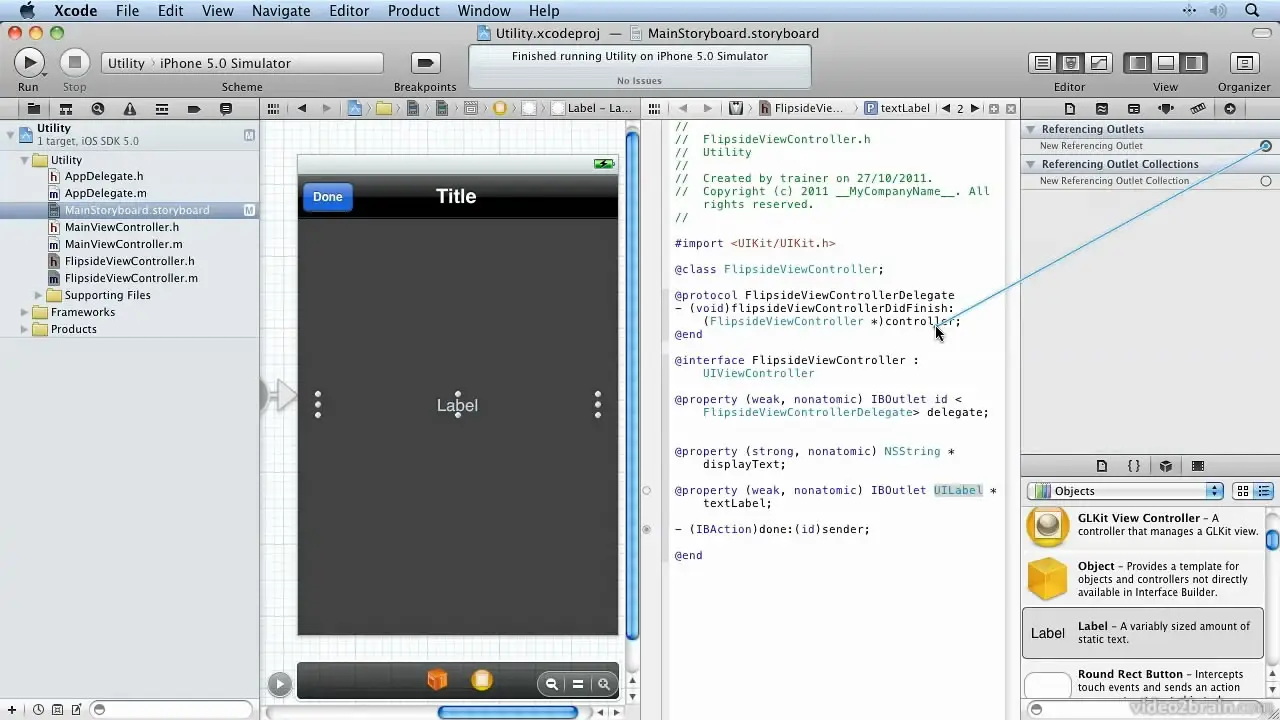This screenshot has height=720, width=1280.
Task: Open the Organizer window
Action: [1244, 62]
